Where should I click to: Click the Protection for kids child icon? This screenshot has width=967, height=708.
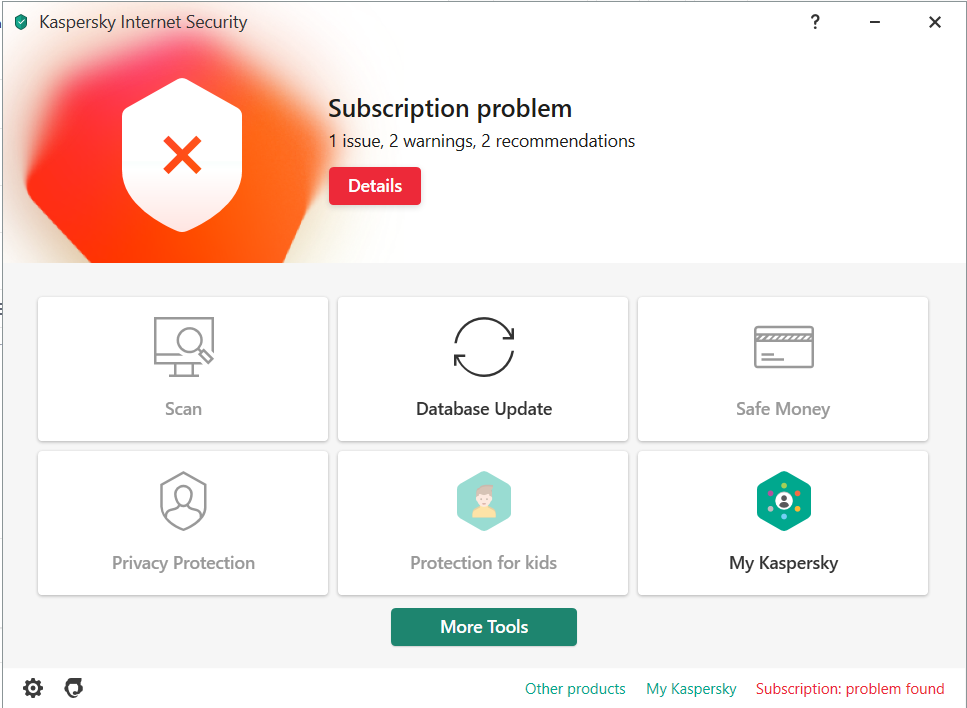pos(484,501)
